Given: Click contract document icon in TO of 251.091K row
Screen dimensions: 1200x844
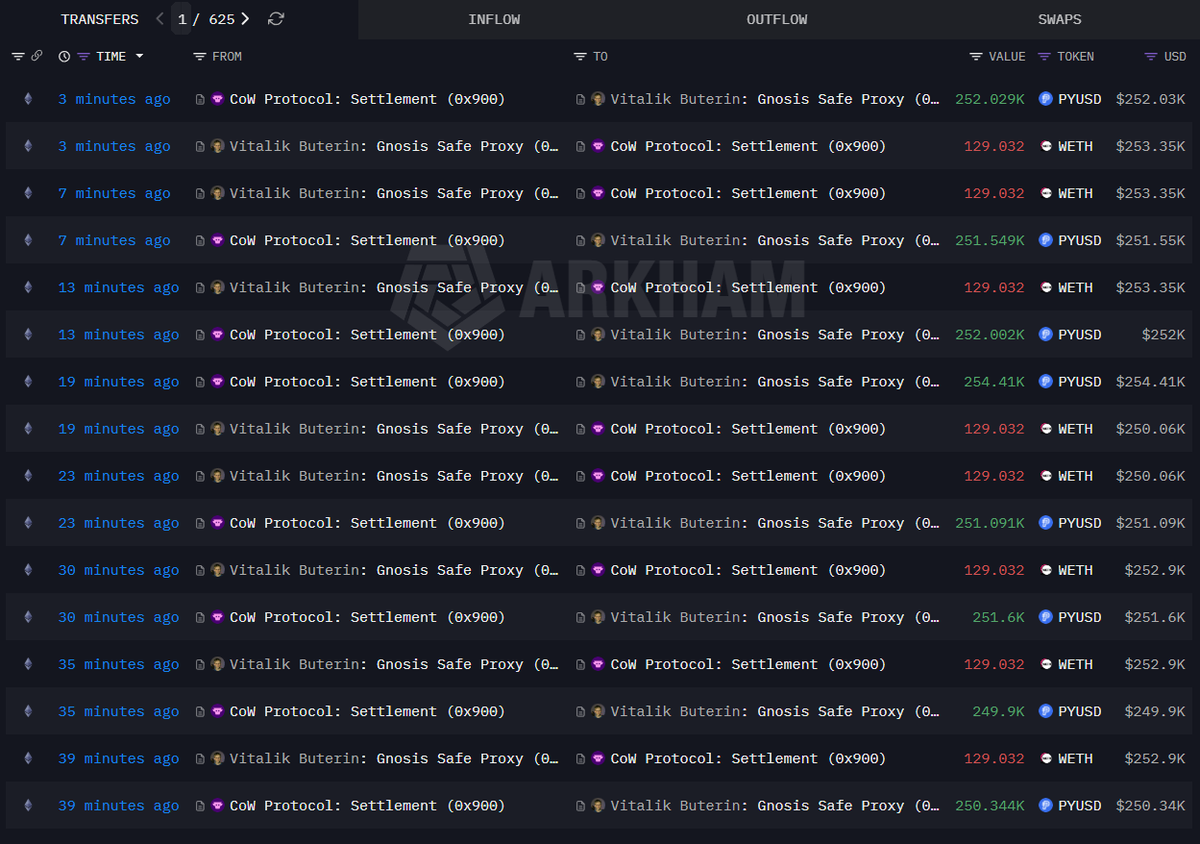Looking at the screenshot, I should 581,523.
